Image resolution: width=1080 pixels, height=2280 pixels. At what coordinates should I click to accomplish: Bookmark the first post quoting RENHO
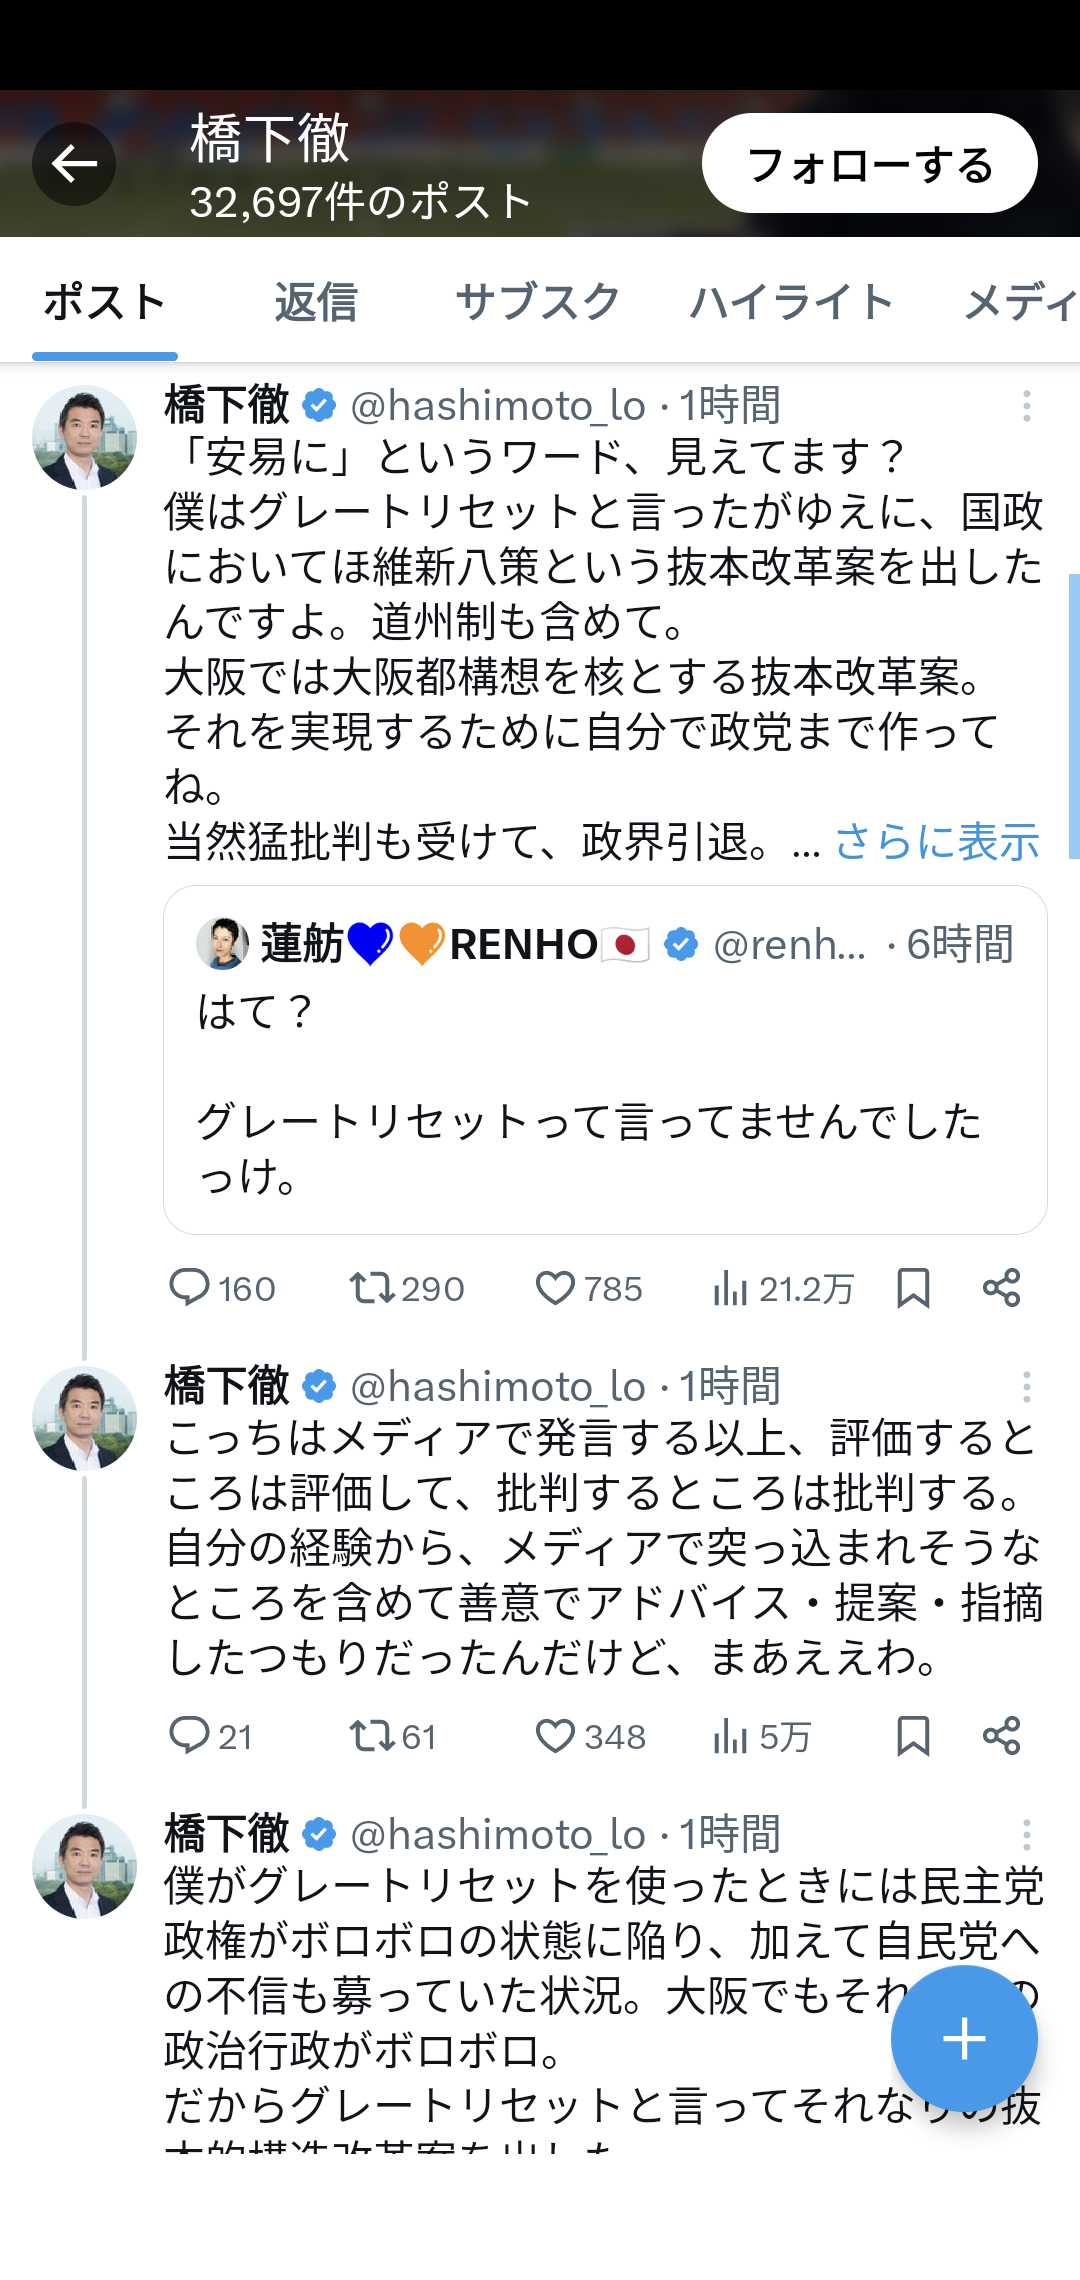tap(913, 1288)
